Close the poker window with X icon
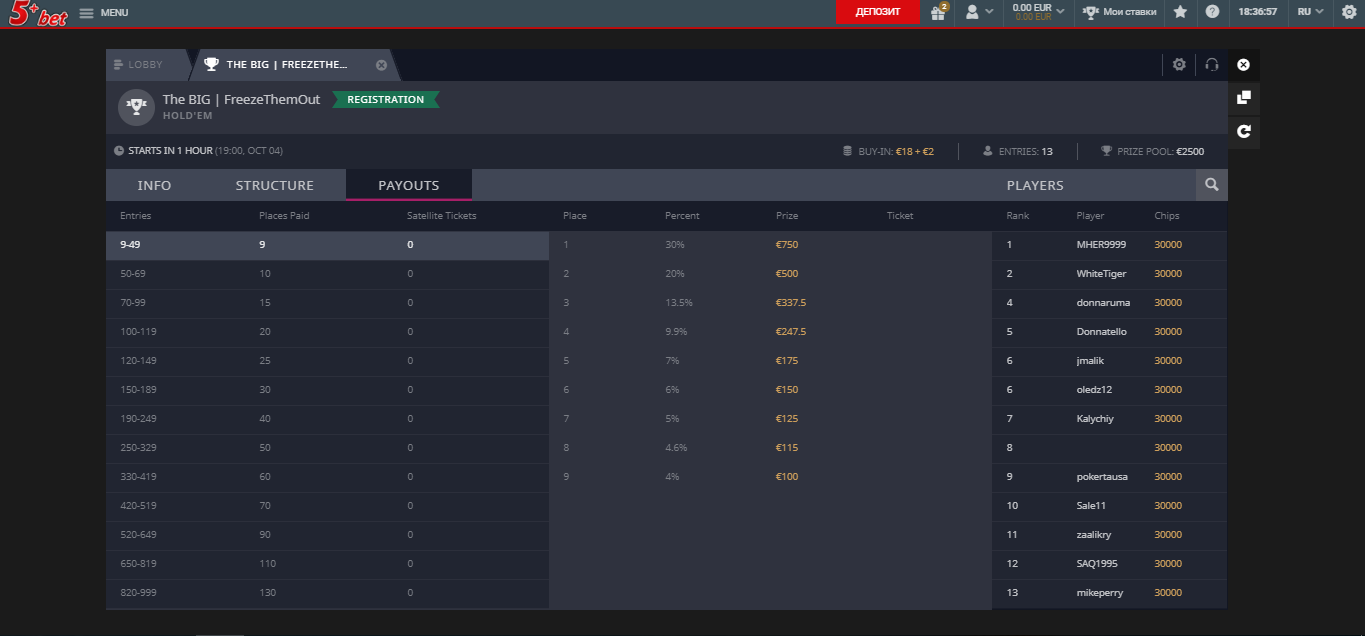1365x636 pixels. [x=1243, y=65]
